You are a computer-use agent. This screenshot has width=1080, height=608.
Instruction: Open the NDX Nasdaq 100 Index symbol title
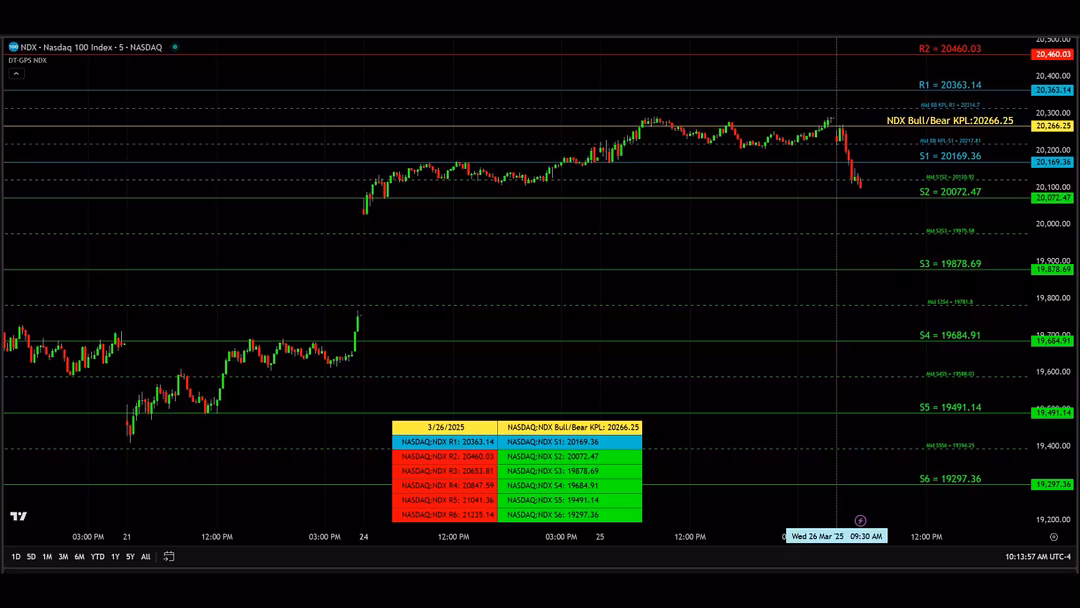pyautogui.click(x=91, y=47)
